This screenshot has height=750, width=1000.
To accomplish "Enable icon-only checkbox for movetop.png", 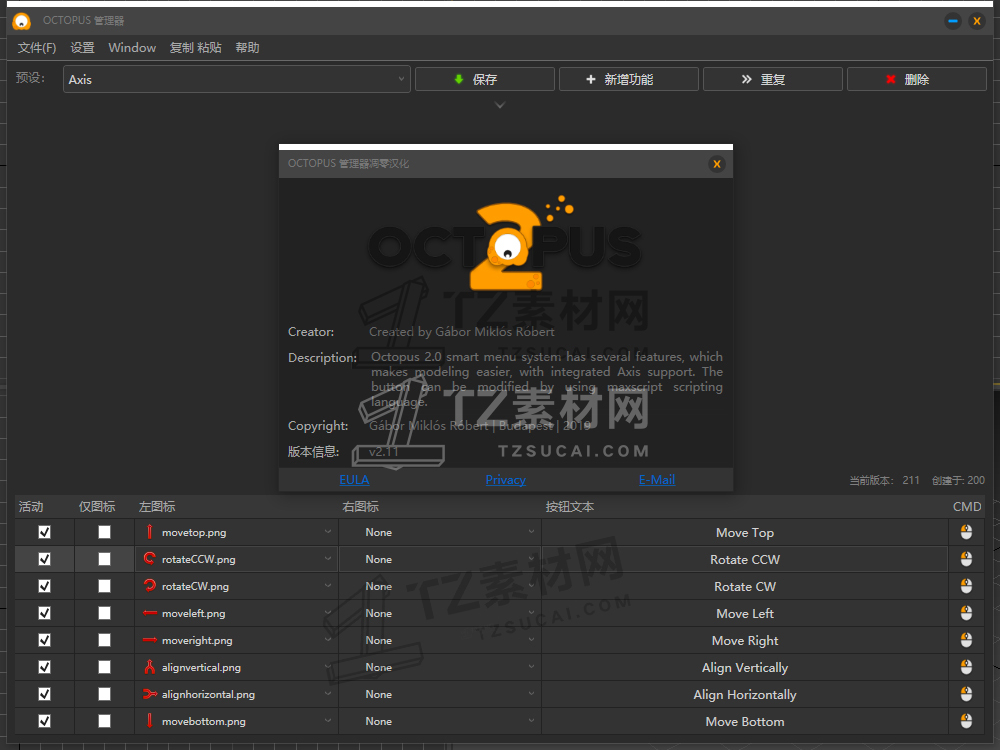I will pos(105,532).
